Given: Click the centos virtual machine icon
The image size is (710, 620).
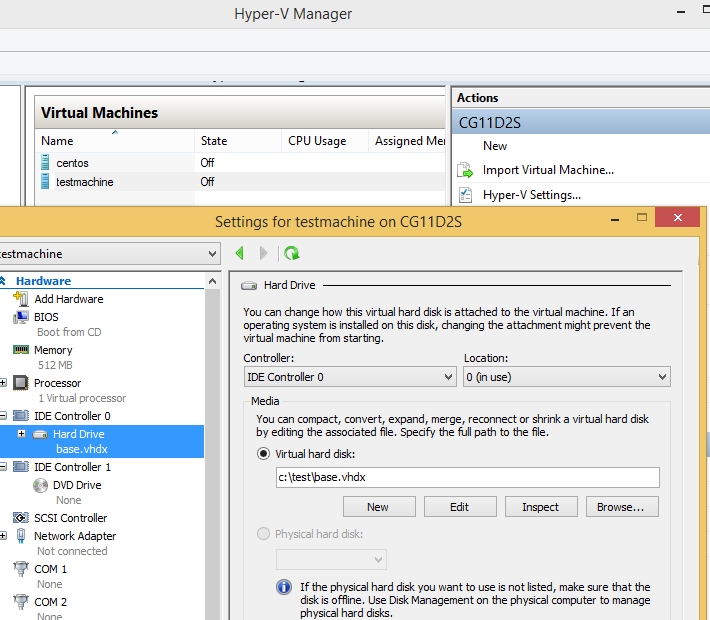Looking at the screenshot, I should pos(45,162).
